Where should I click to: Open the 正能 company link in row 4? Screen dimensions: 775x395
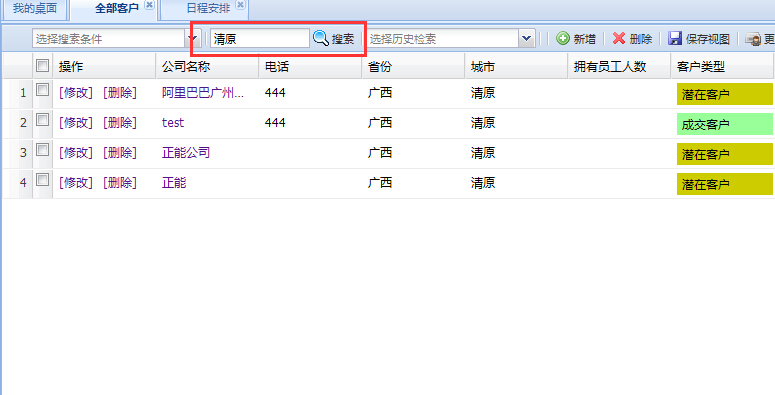click(x=174, y=183)
